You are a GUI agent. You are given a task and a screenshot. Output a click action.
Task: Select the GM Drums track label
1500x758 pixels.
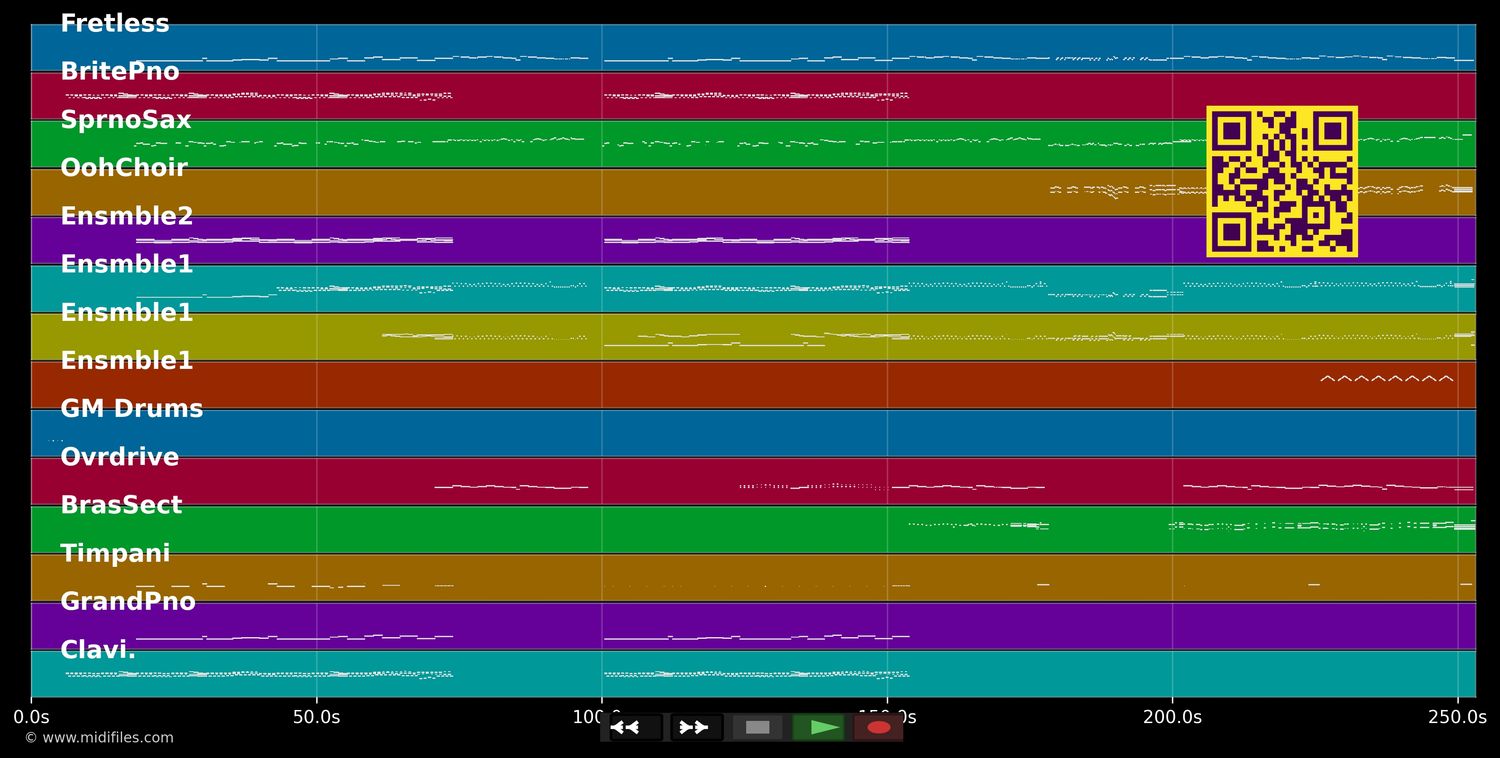[x=132, y=408]
